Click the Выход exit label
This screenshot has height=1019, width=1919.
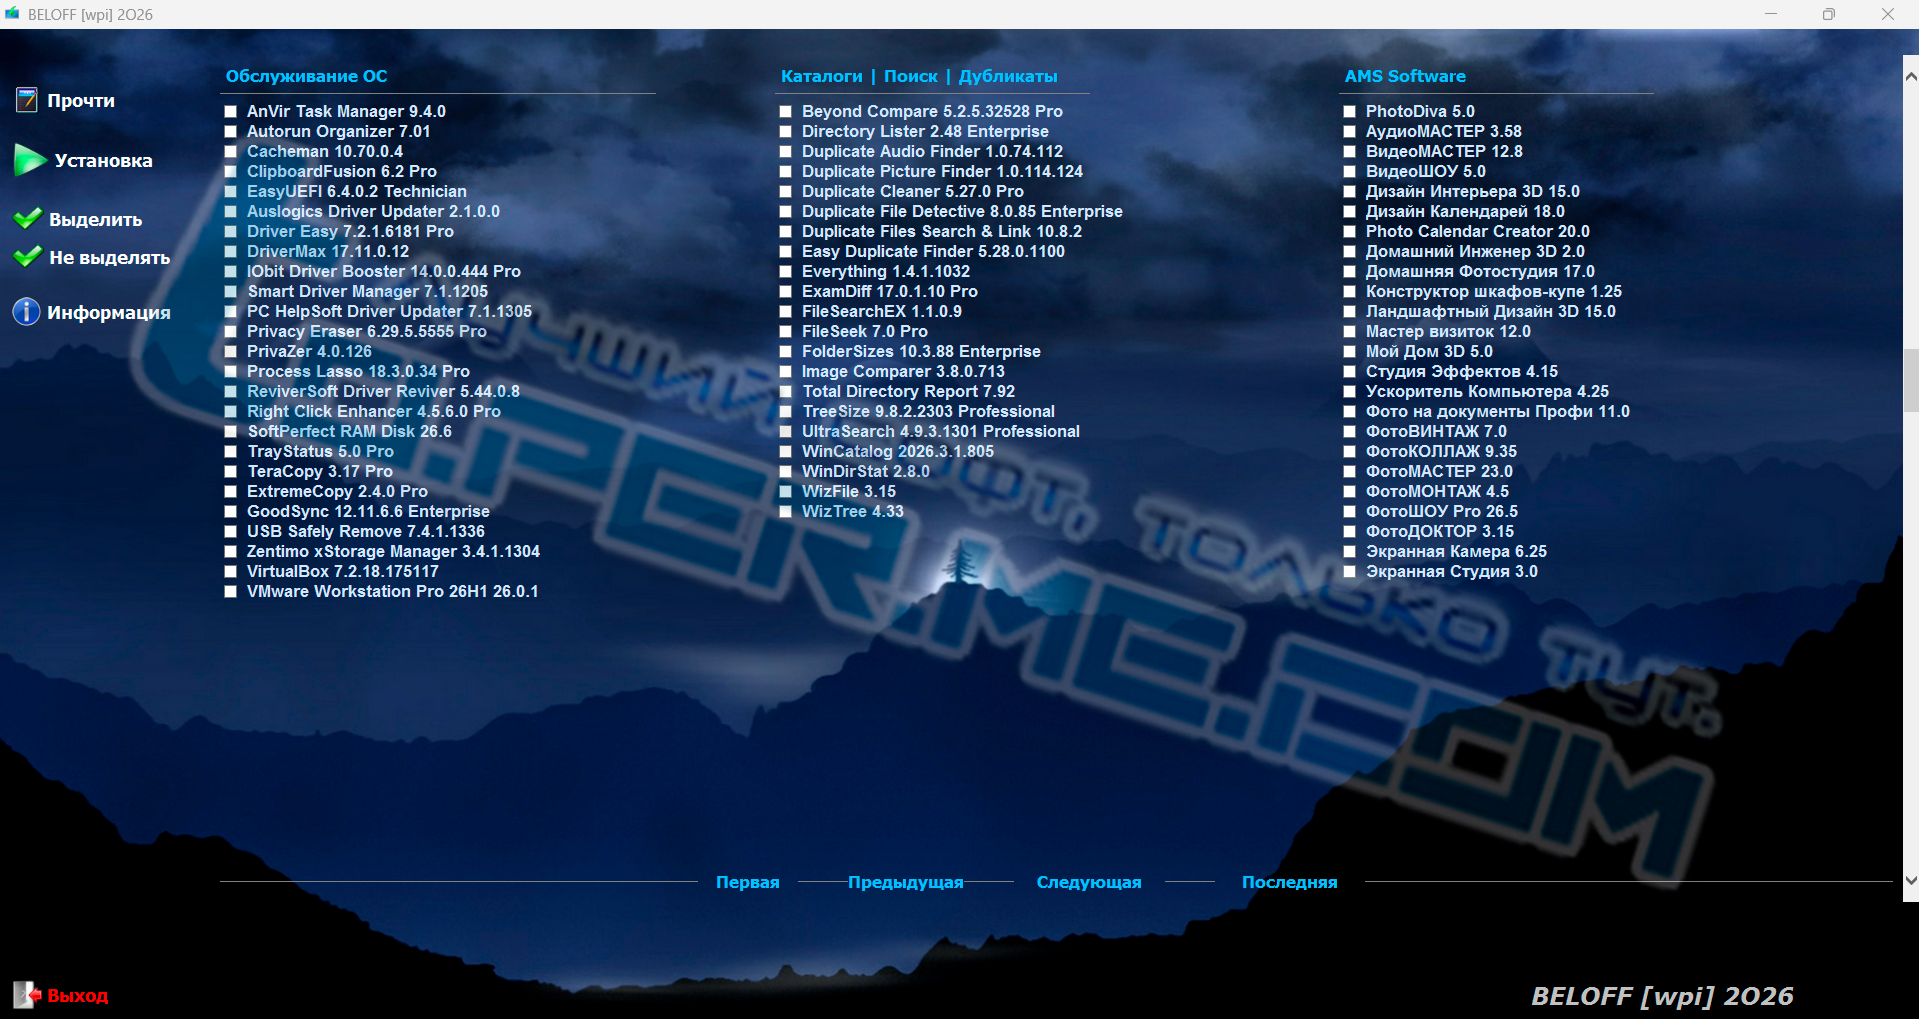[78, 995]
